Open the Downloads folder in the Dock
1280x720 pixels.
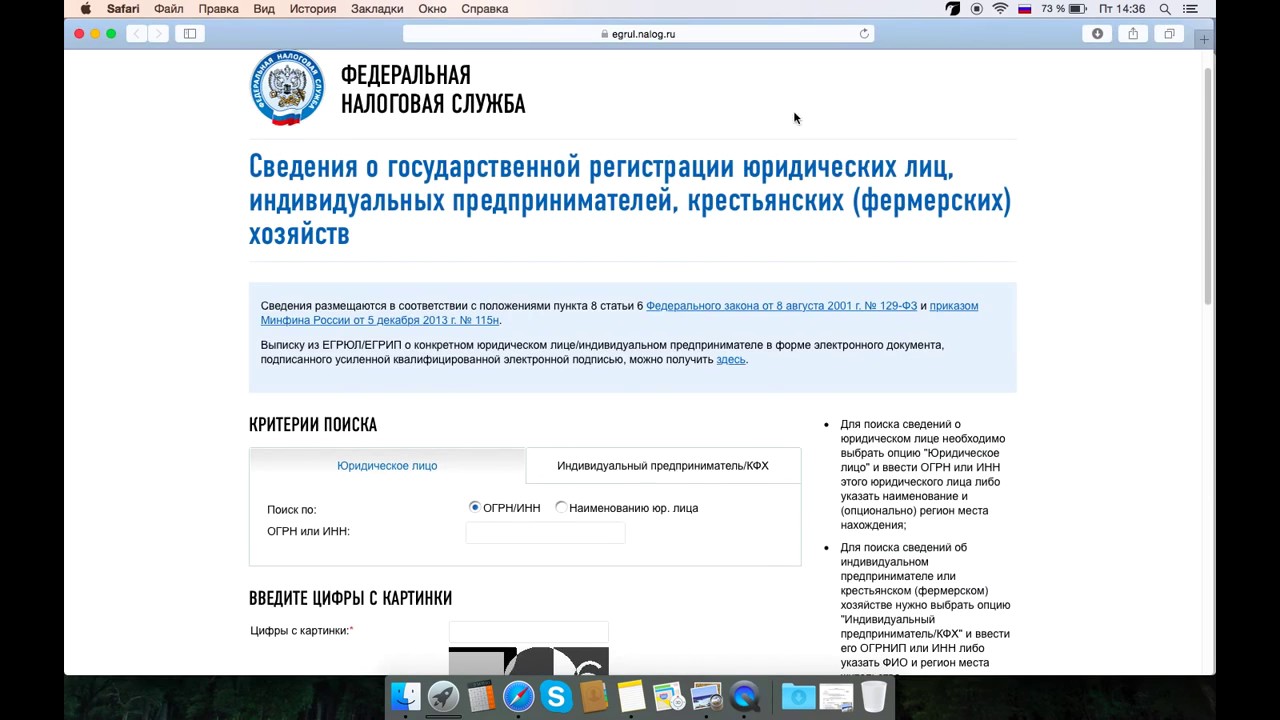click(x=798, y=697)
